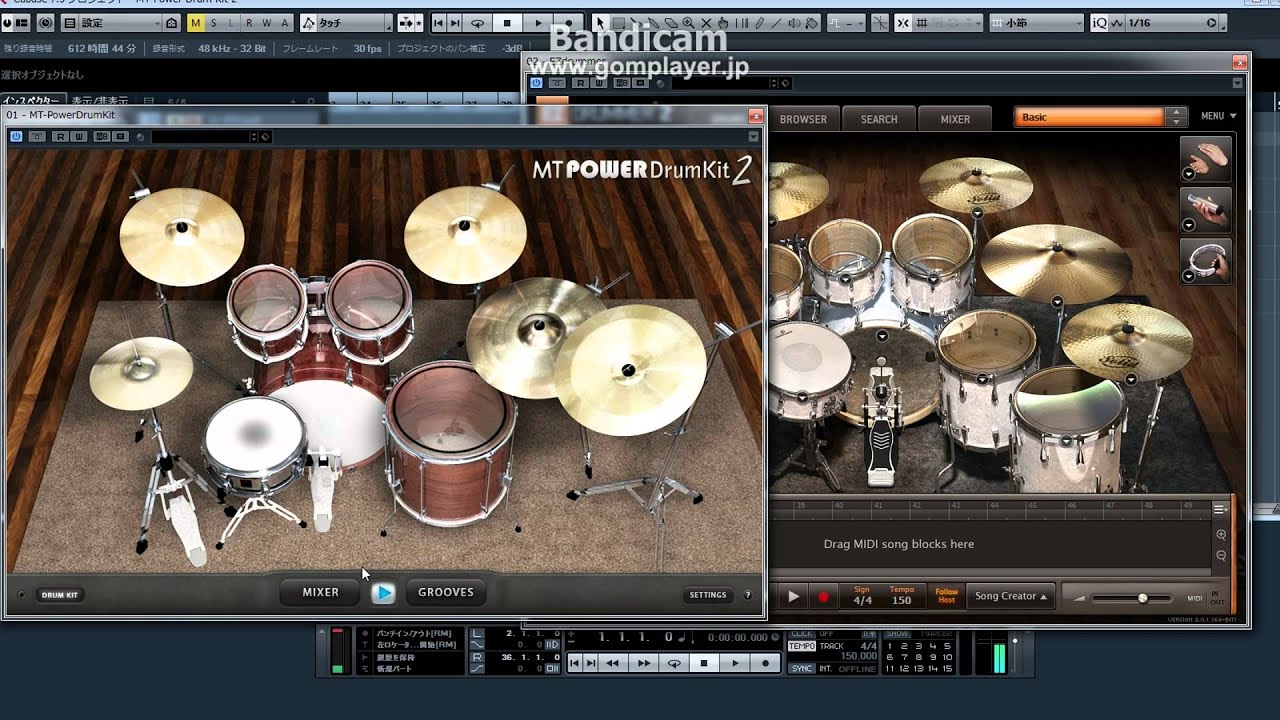The width and height of the screenshot is (1280, 720).
Task: Switch to インスペクター inspector tab
Action: [33, 101]
